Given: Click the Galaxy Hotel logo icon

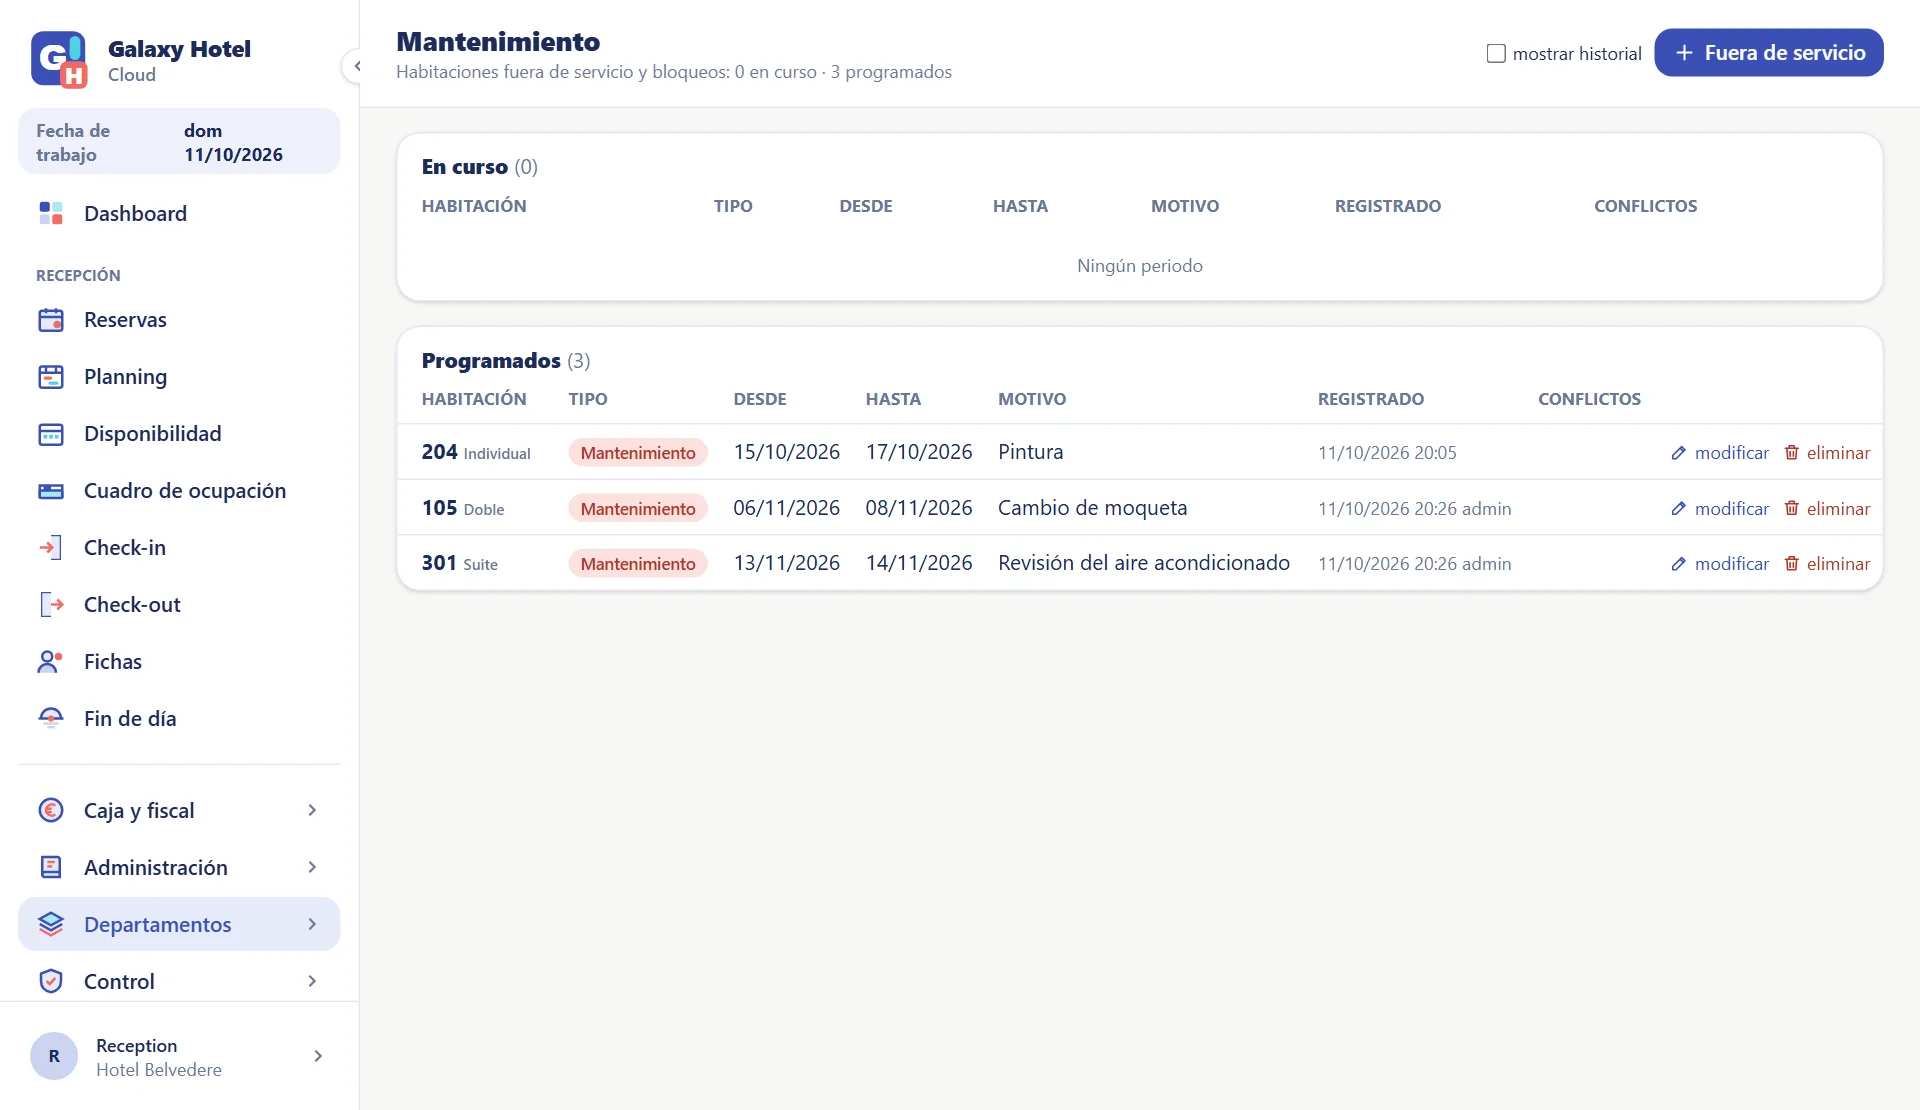Looking at the screenshot, I should 59,60.
